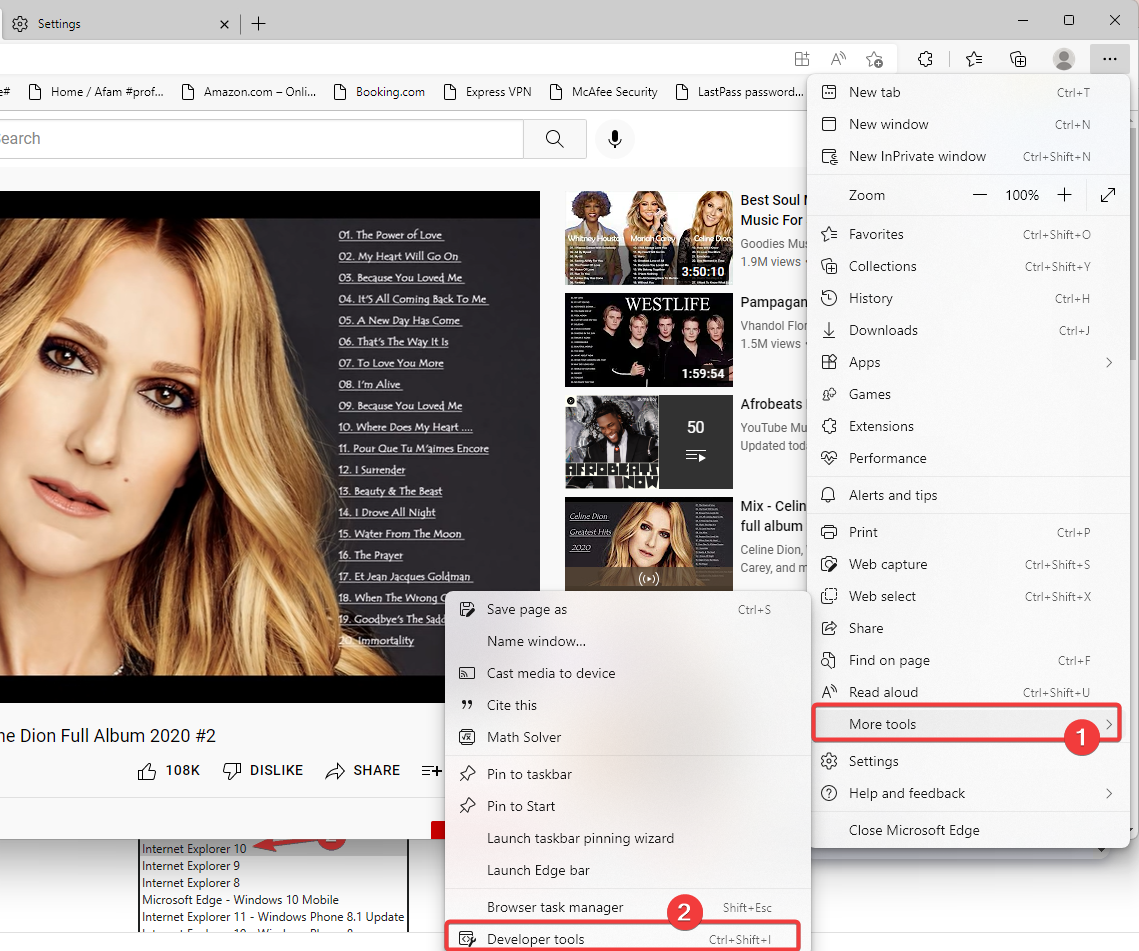Open the Settings and more ellipsis menu
This screenshot has height=951, width=1139.
(x=1109, y=59)
